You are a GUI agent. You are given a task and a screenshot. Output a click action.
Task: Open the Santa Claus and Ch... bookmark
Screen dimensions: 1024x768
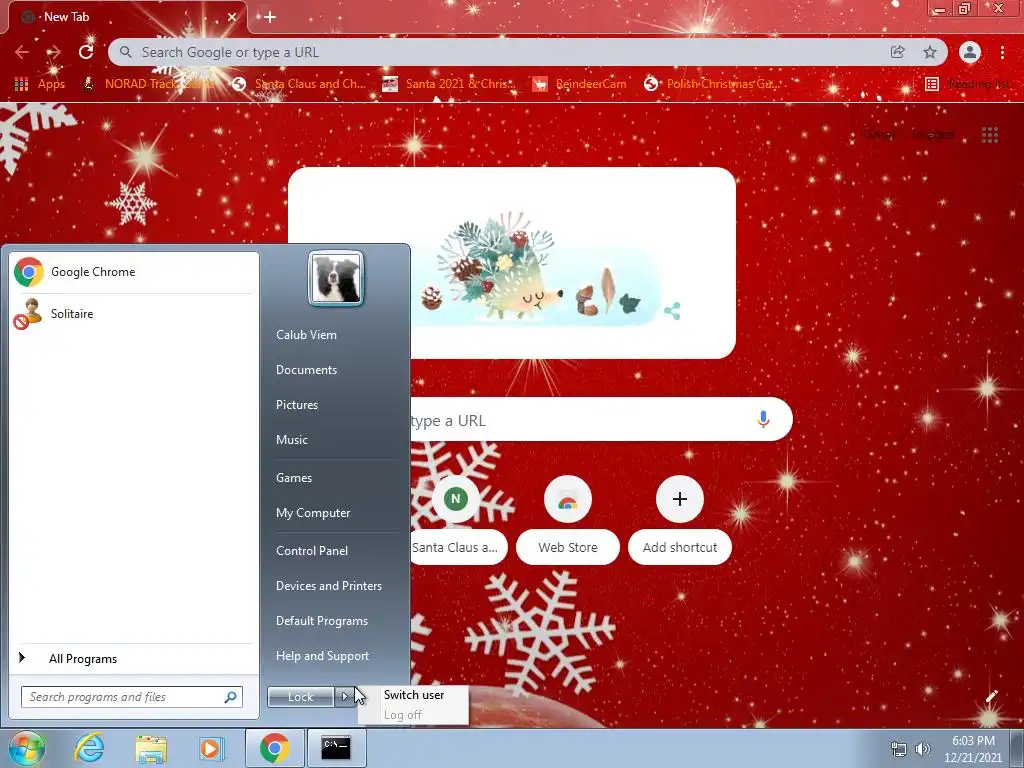point(299,84)
